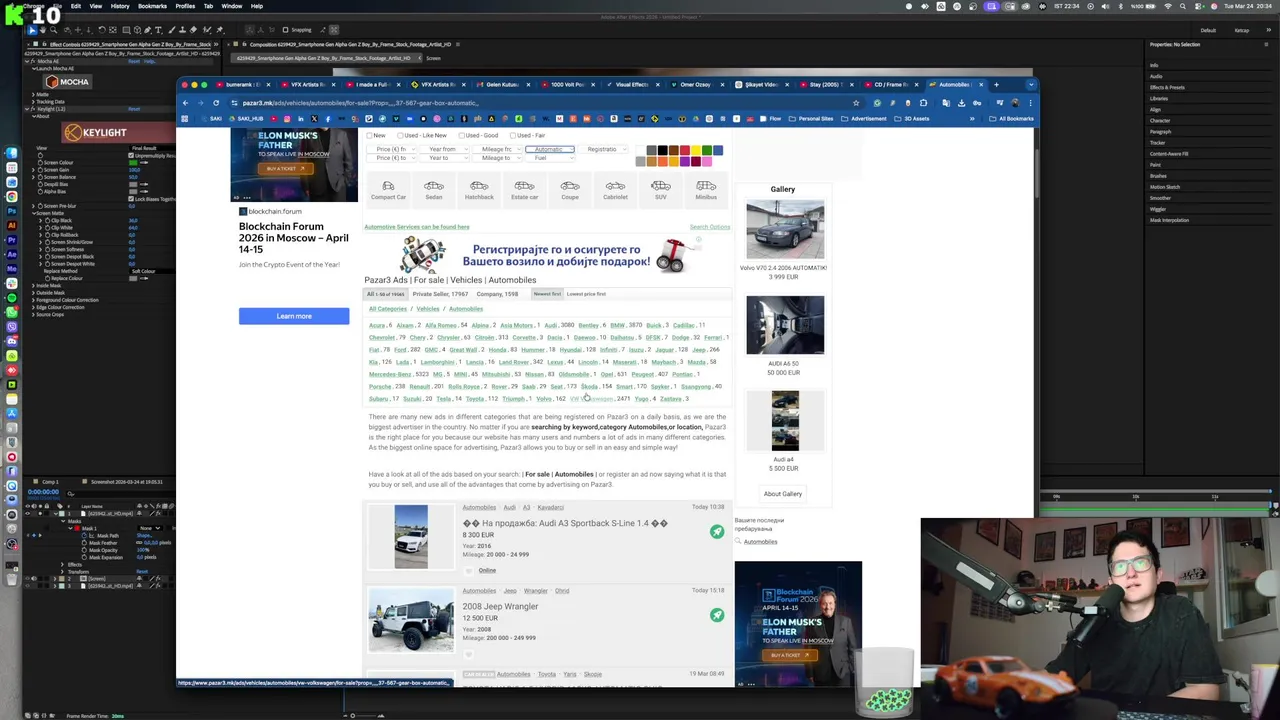The height and width of the screenshot is (720, 1280).
Task: Check the Used - Like New checkbox
Action: point(398,135)
